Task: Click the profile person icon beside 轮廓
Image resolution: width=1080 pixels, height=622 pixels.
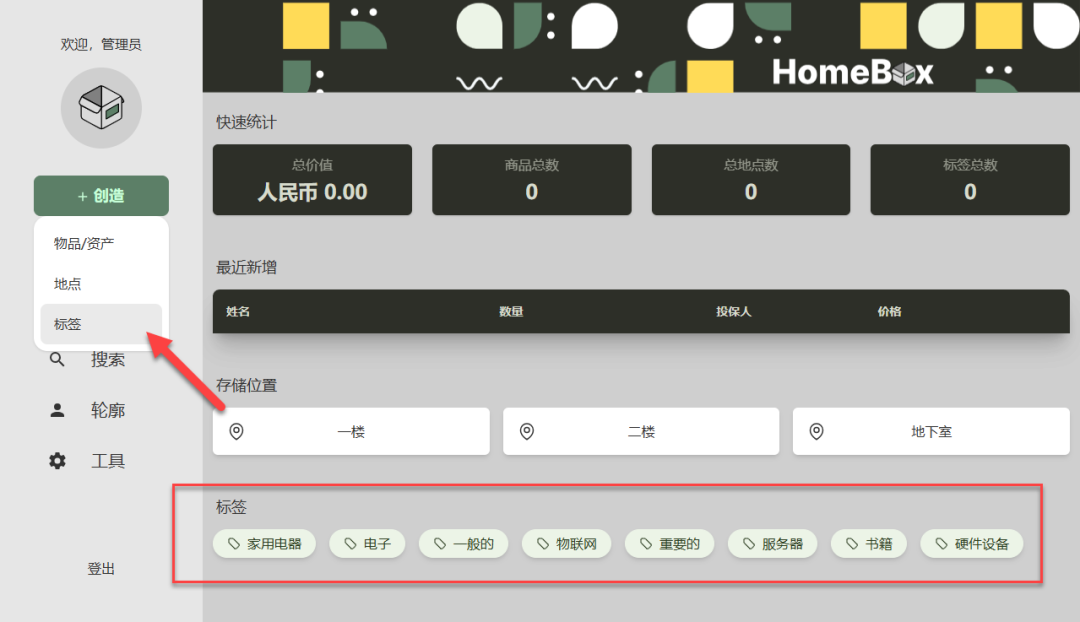Action: [57, 409]
